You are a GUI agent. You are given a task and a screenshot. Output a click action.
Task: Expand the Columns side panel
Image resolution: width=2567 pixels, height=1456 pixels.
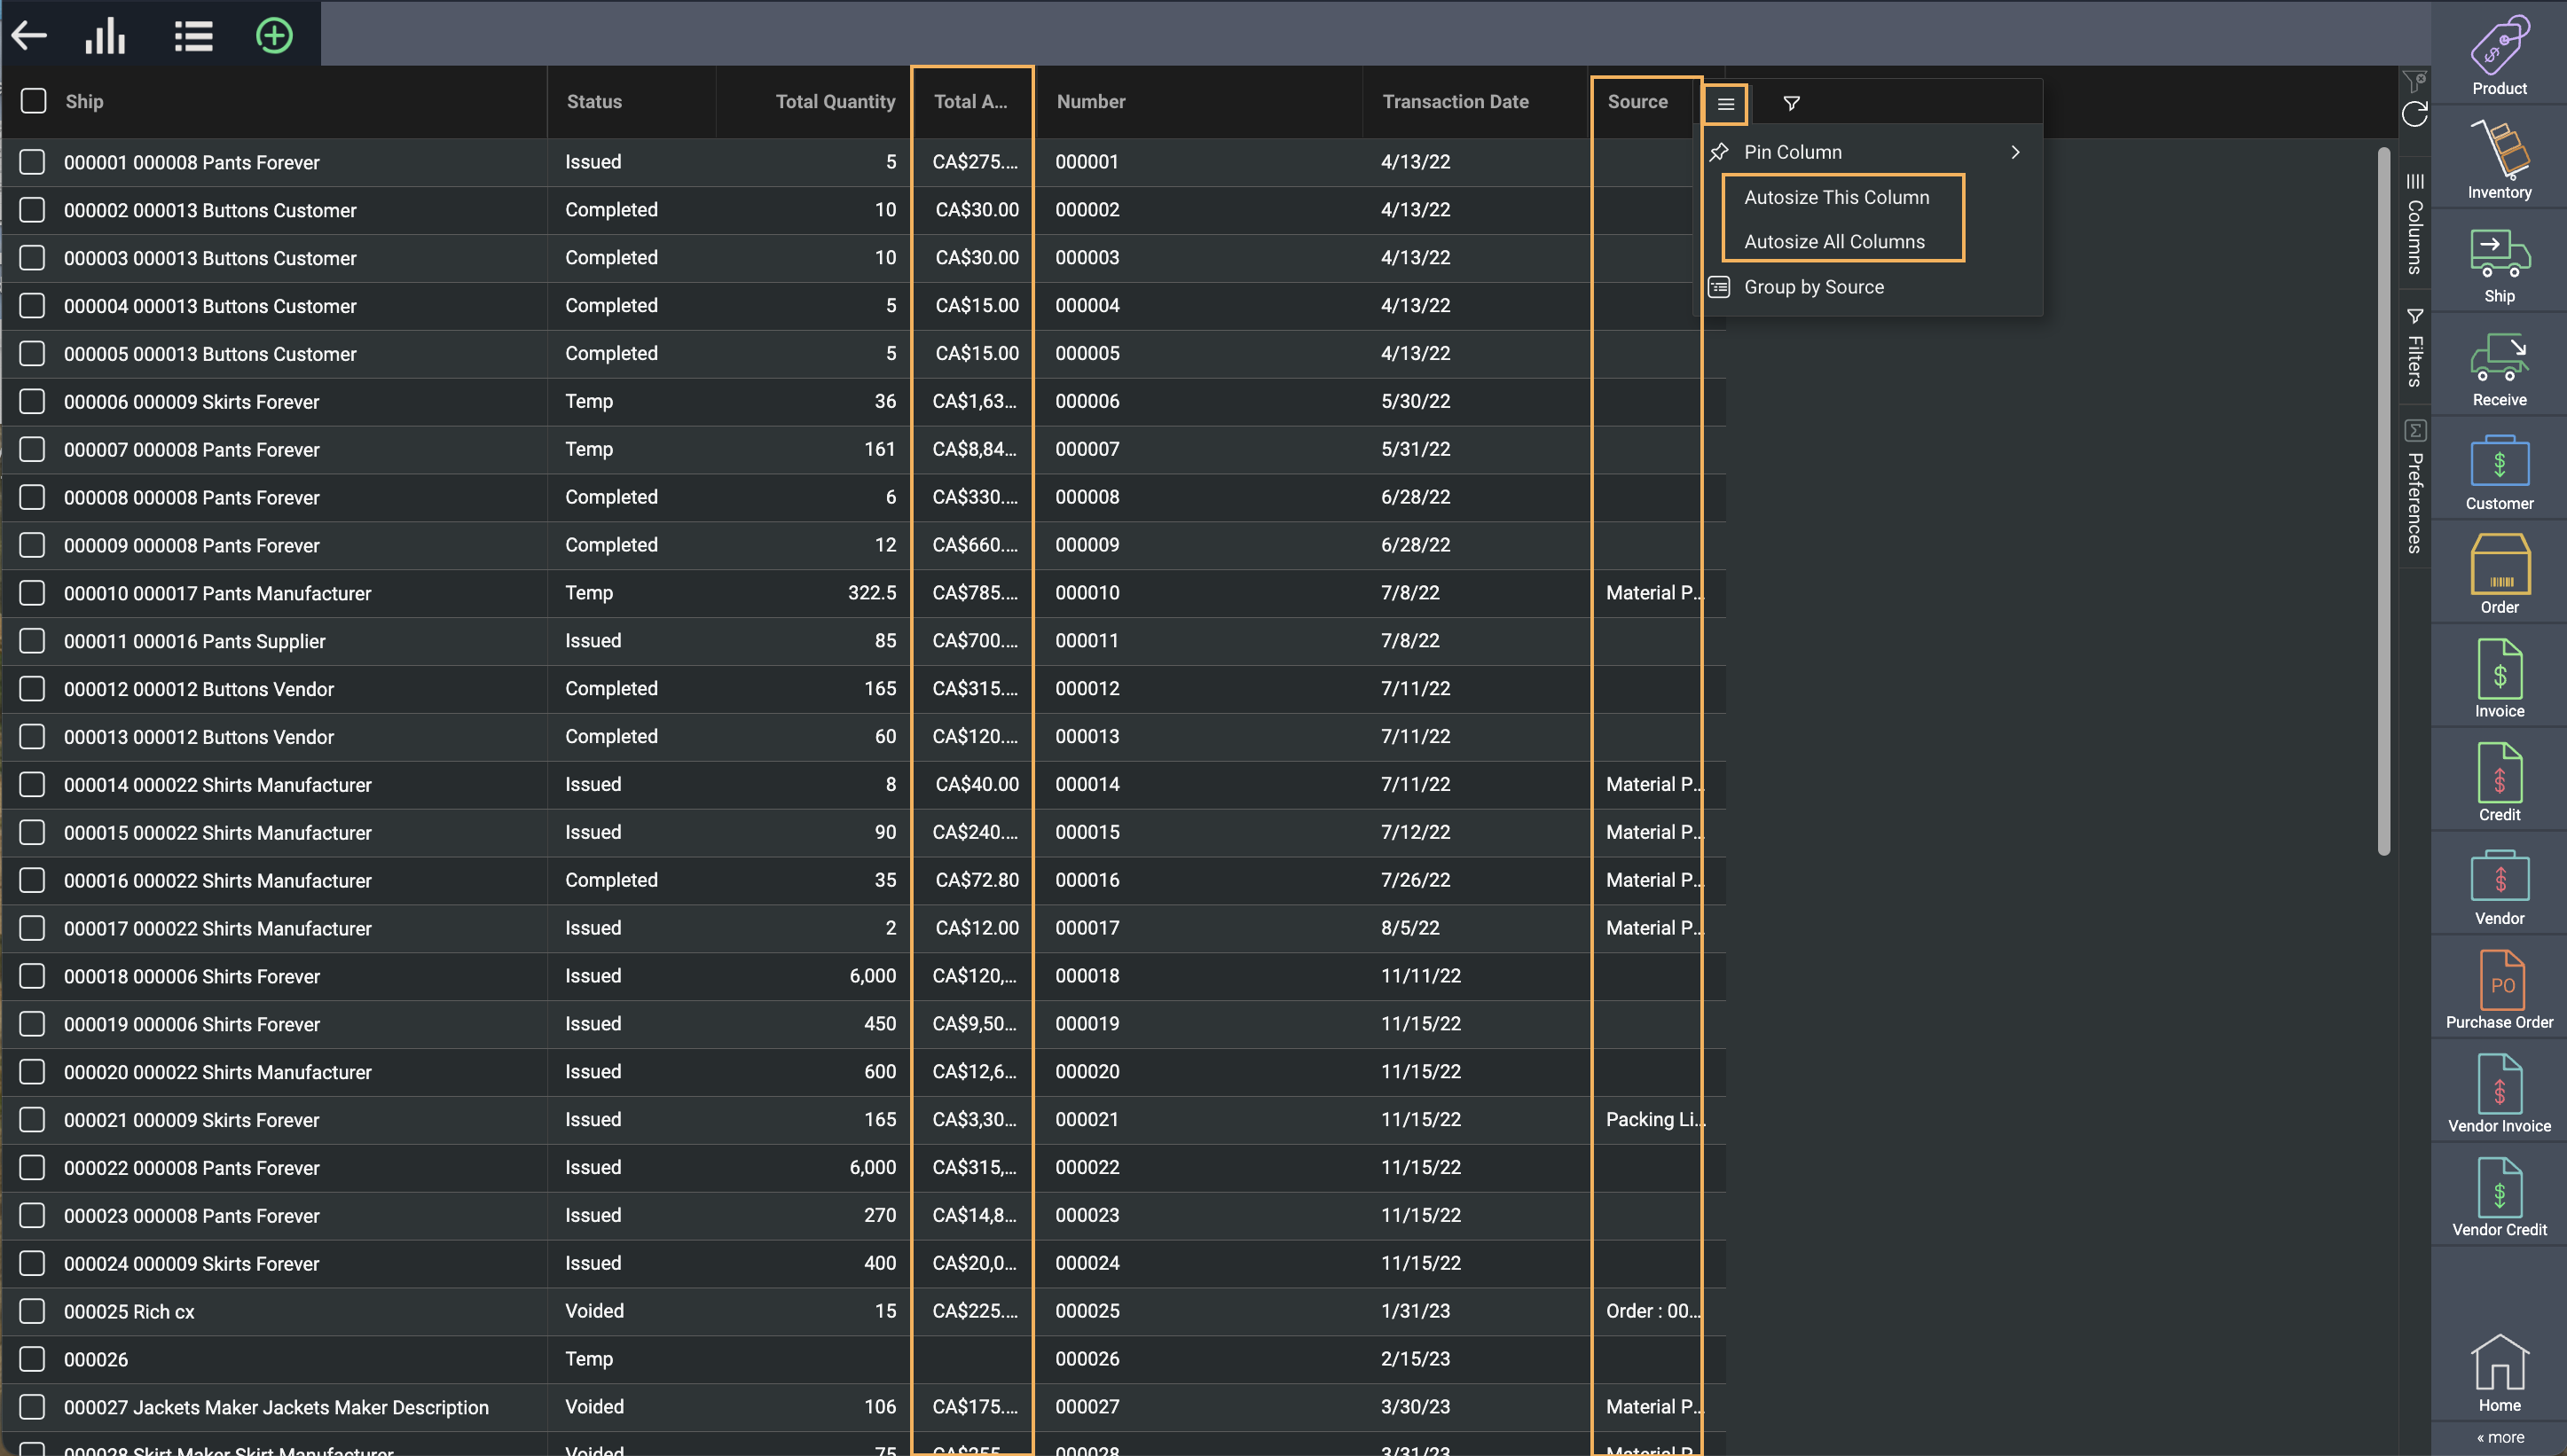(x=2415, y=225)
